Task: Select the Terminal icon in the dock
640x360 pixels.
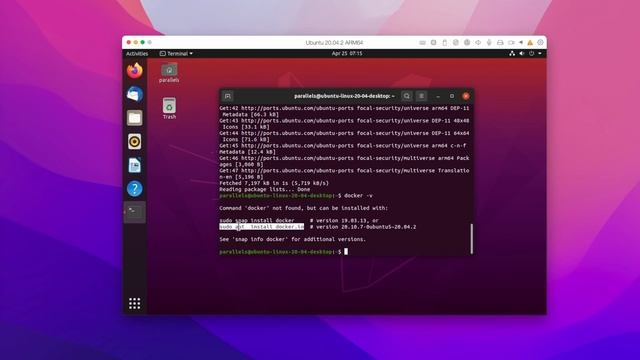Action: (134, 212)
